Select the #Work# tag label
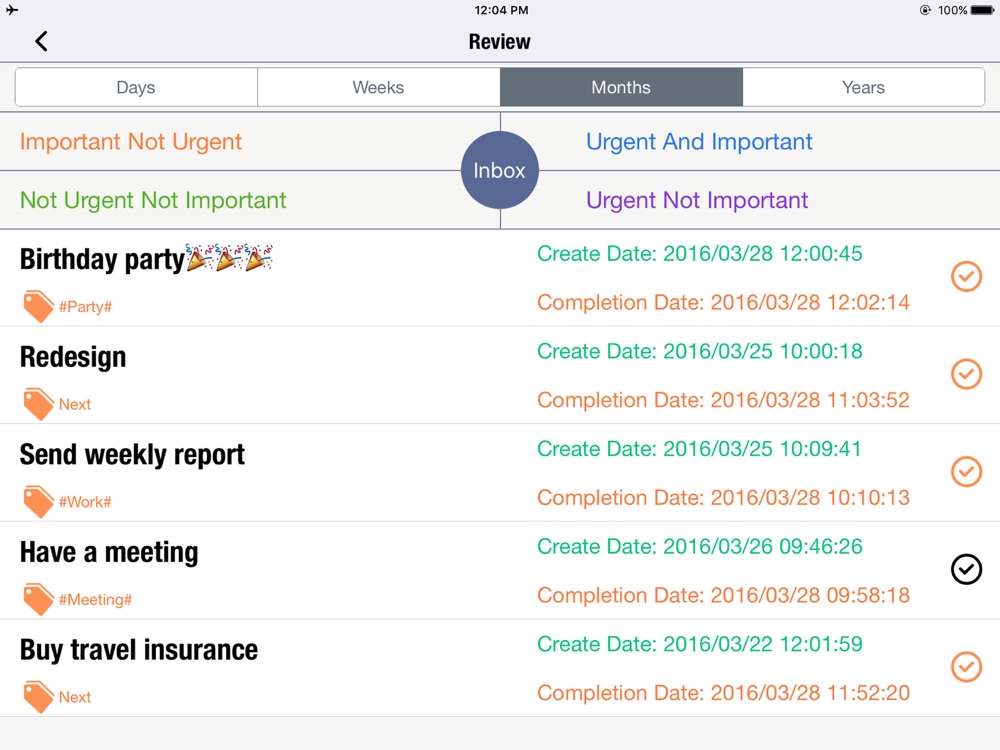Viewport: 1000px width, 750px height. click(85, 502)
